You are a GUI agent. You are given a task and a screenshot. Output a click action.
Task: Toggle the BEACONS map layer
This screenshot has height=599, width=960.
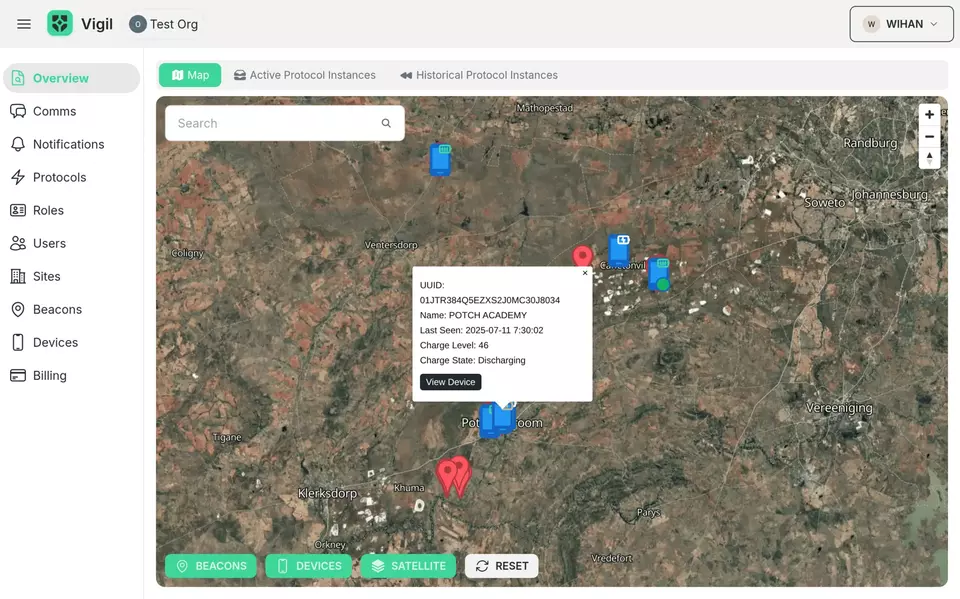[210, 566]
